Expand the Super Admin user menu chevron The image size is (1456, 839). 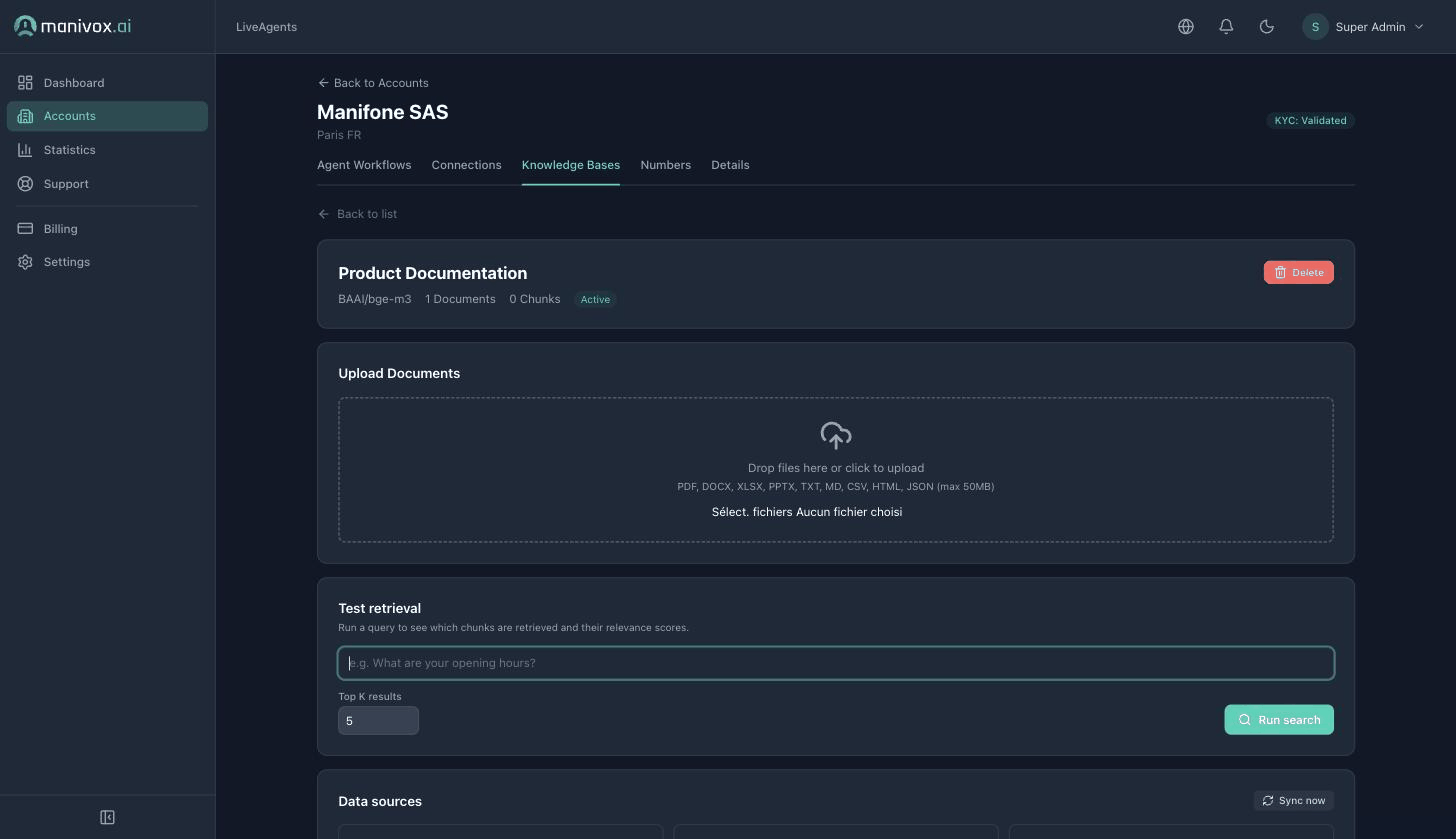pyautogui.click(x=1418, y=27)
